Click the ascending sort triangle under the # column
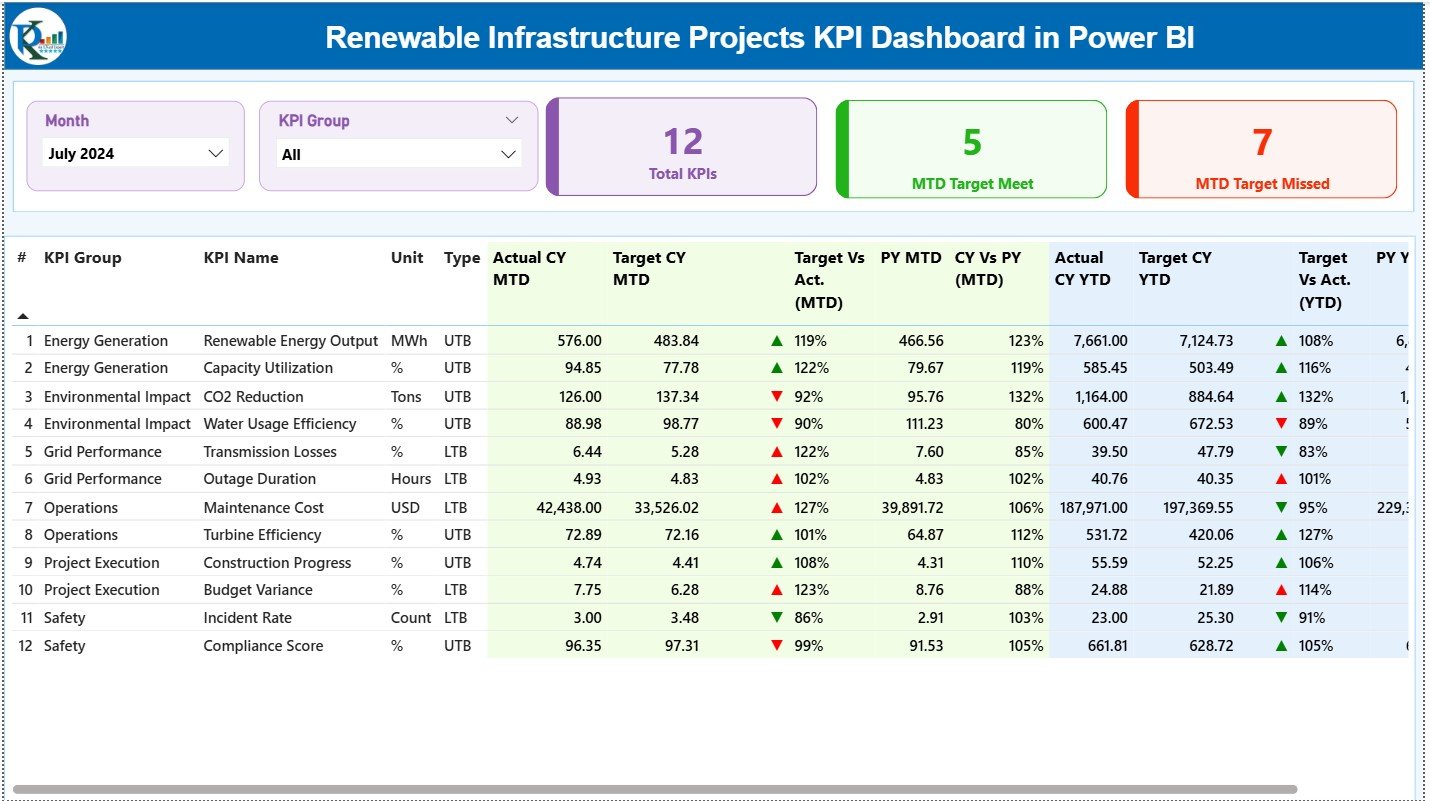This screenshot has height=801, width=1430. (x=22, y=315)
